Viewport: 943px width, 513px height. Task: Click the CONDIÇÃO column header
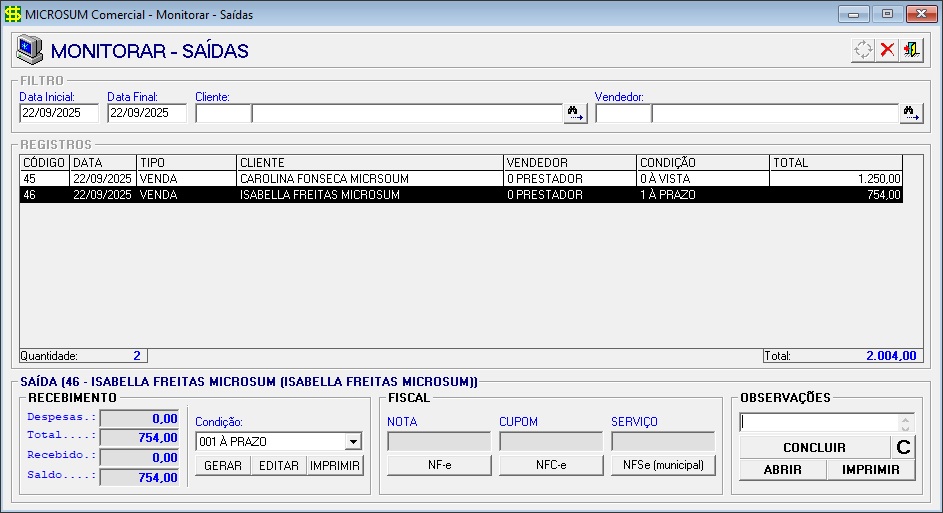[x=702, y=162]
